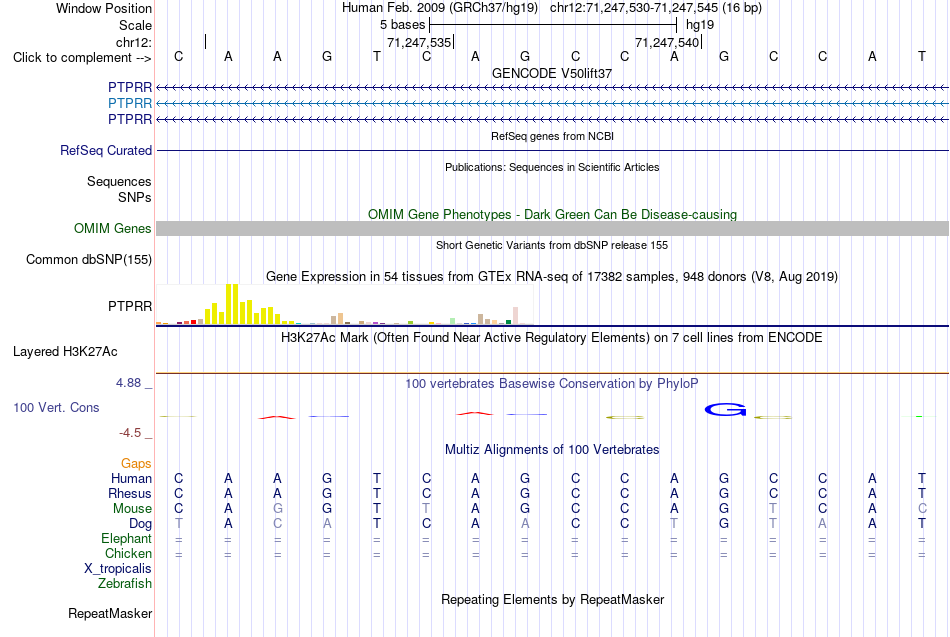
Task: Click the GTEx Gene Expression title
Action: pos(552,276)
